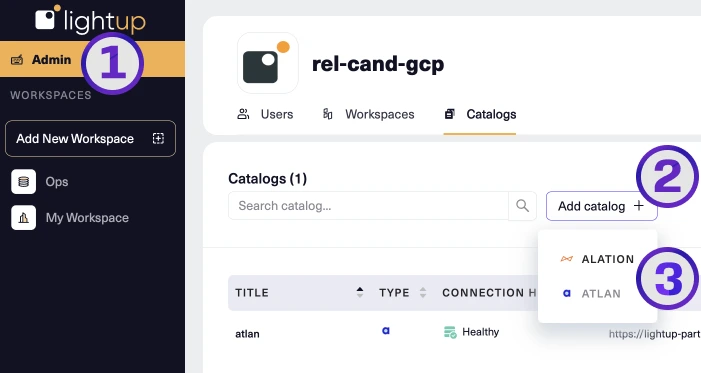701x373 pixels.
Task: Choose ALATION from the catalog menu
Action: [597, 259]
